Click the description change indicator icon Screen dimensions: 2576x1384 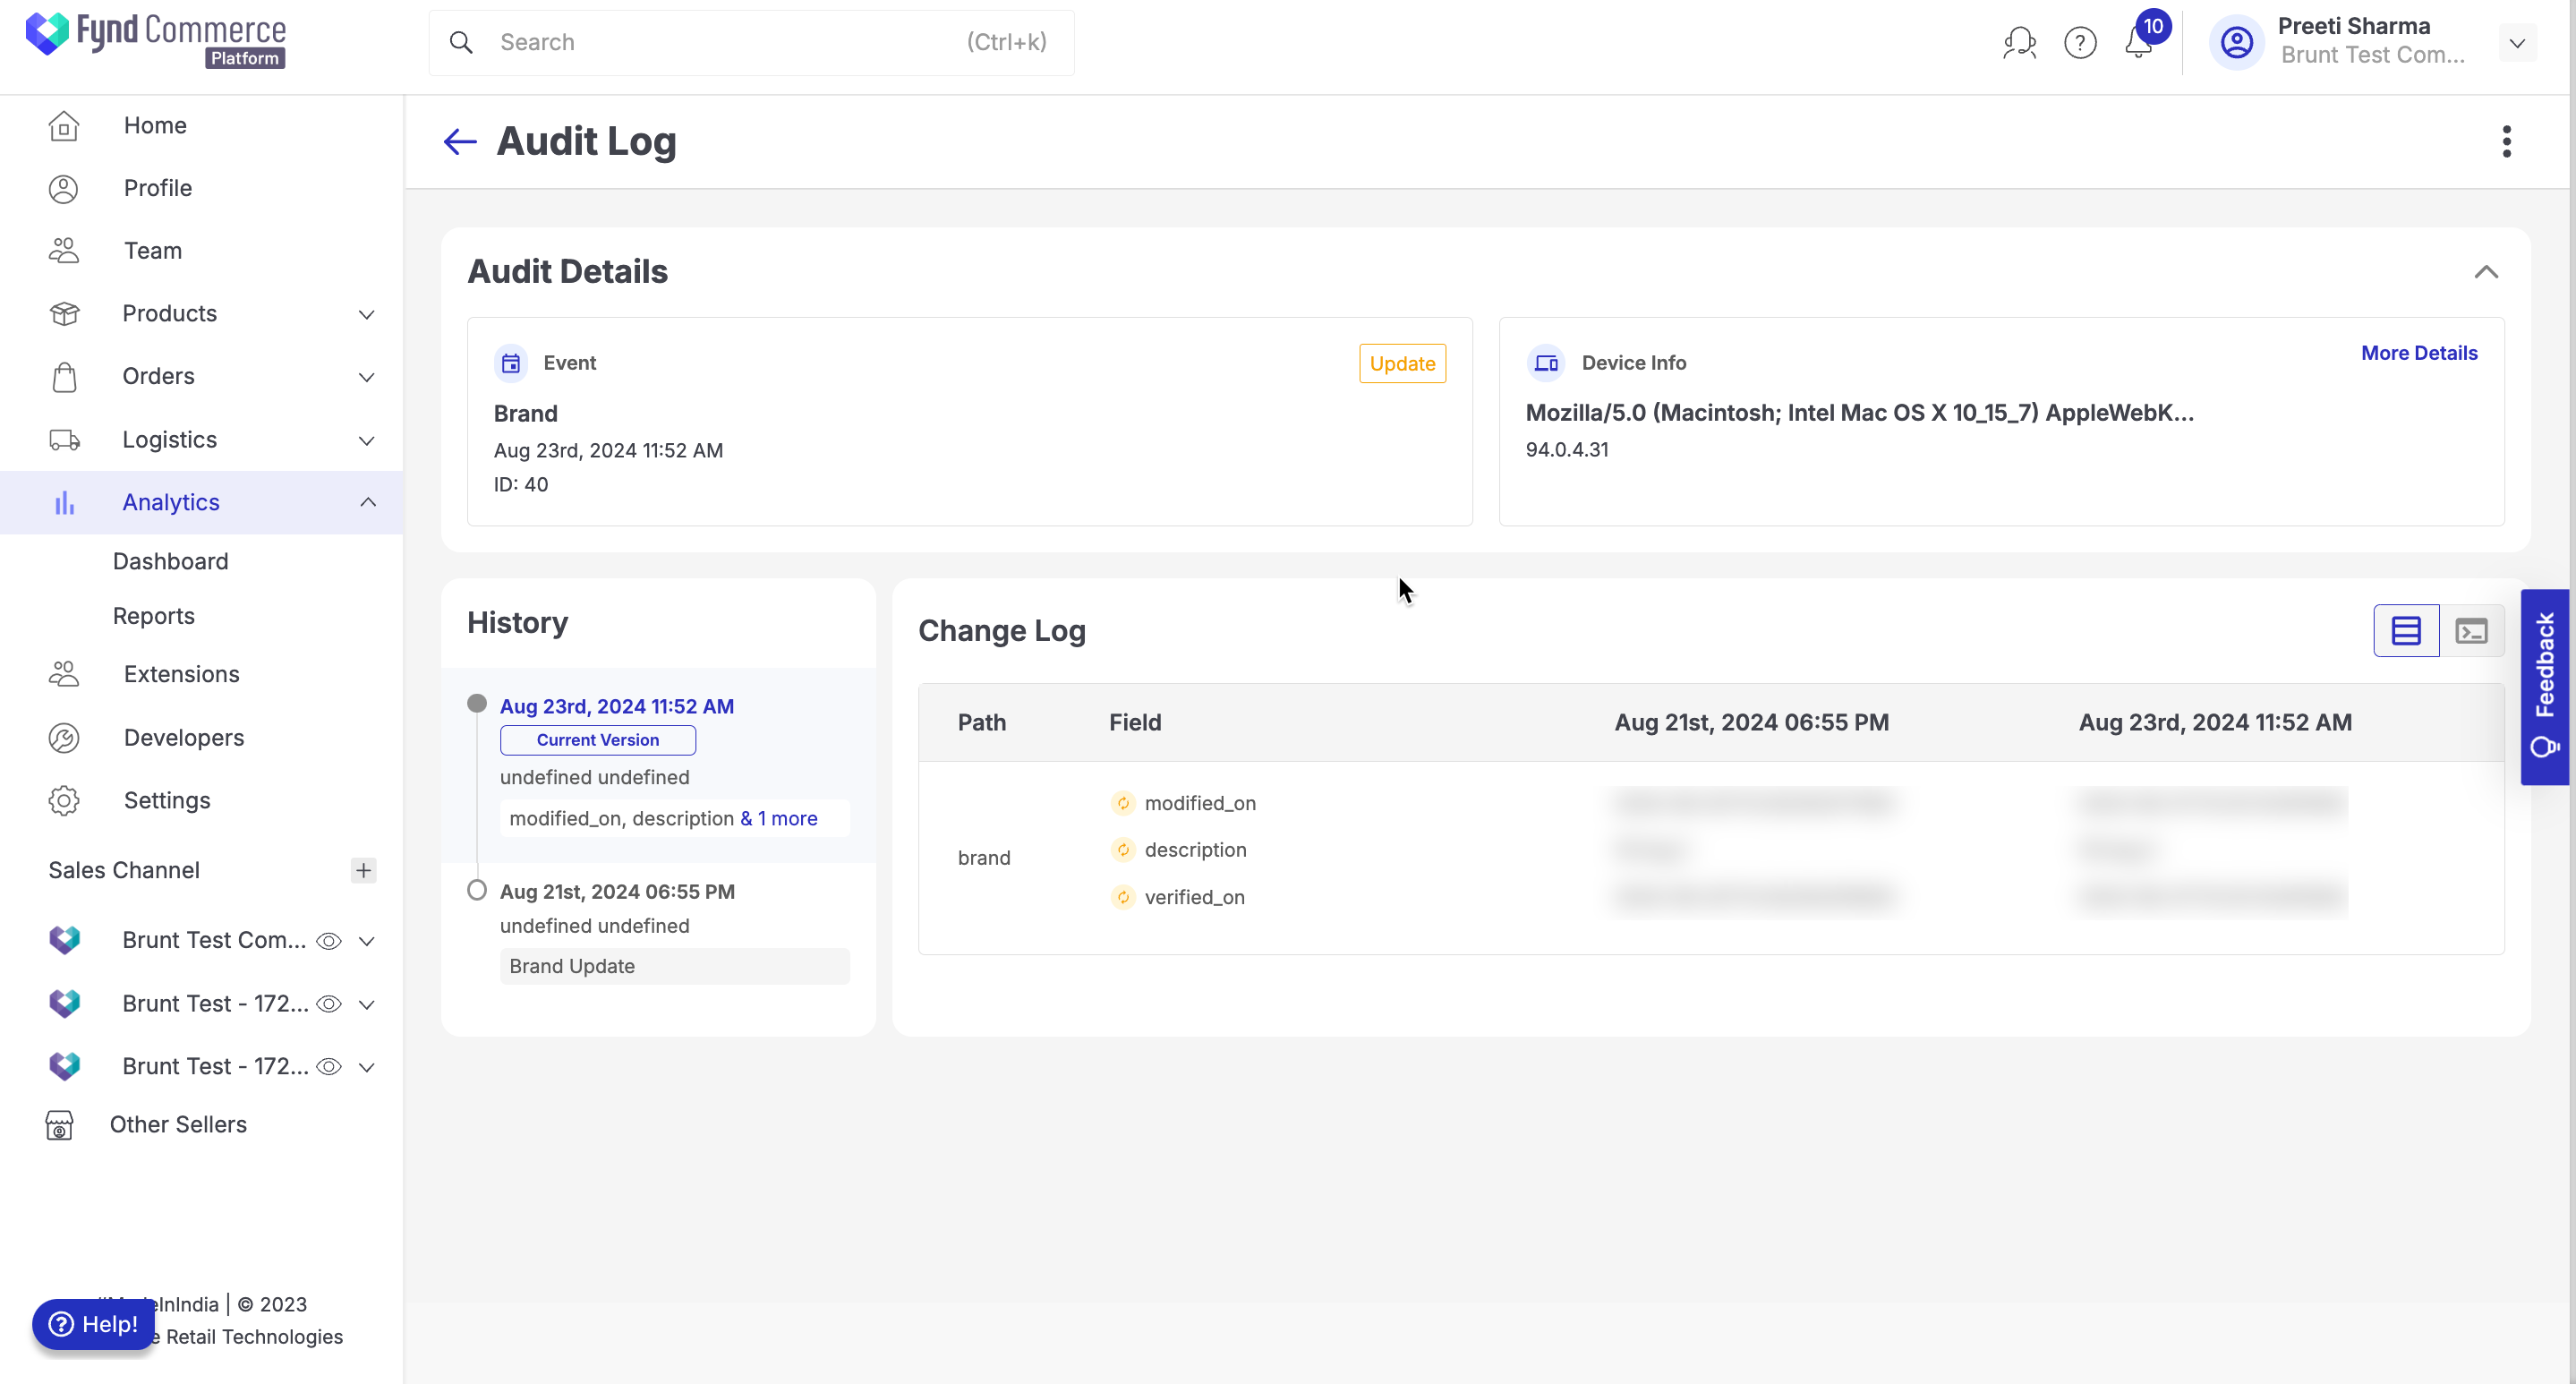click(1123, 850)
